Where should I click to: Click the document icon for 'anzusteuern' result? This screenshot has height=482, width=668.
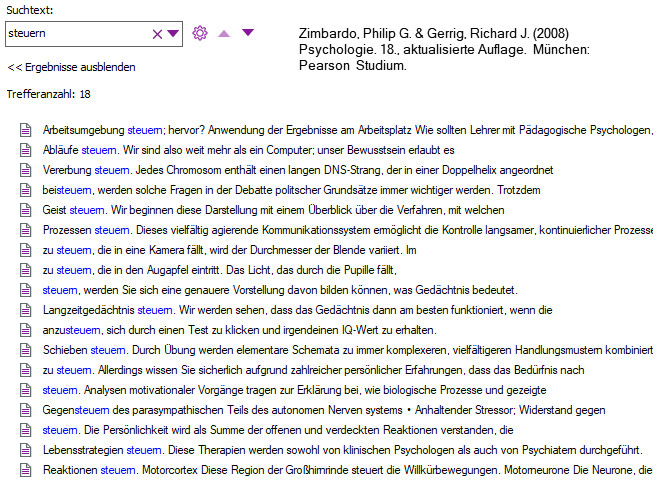26,330
